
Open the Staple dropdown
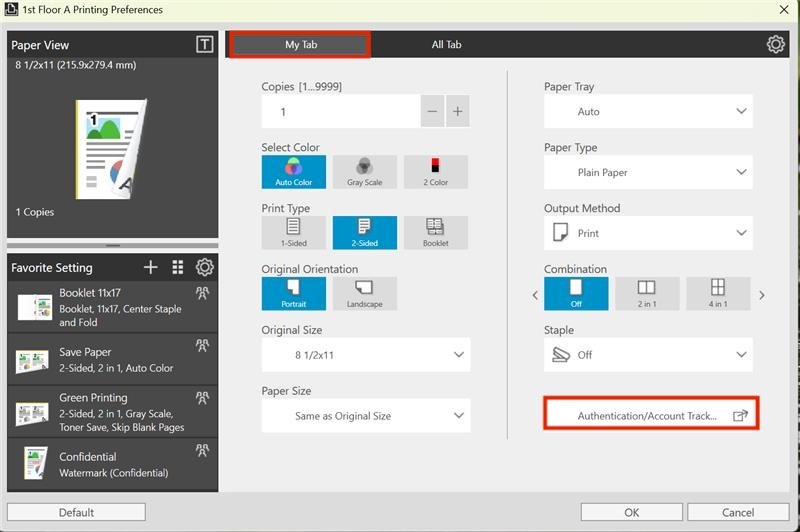click(648, 354)
